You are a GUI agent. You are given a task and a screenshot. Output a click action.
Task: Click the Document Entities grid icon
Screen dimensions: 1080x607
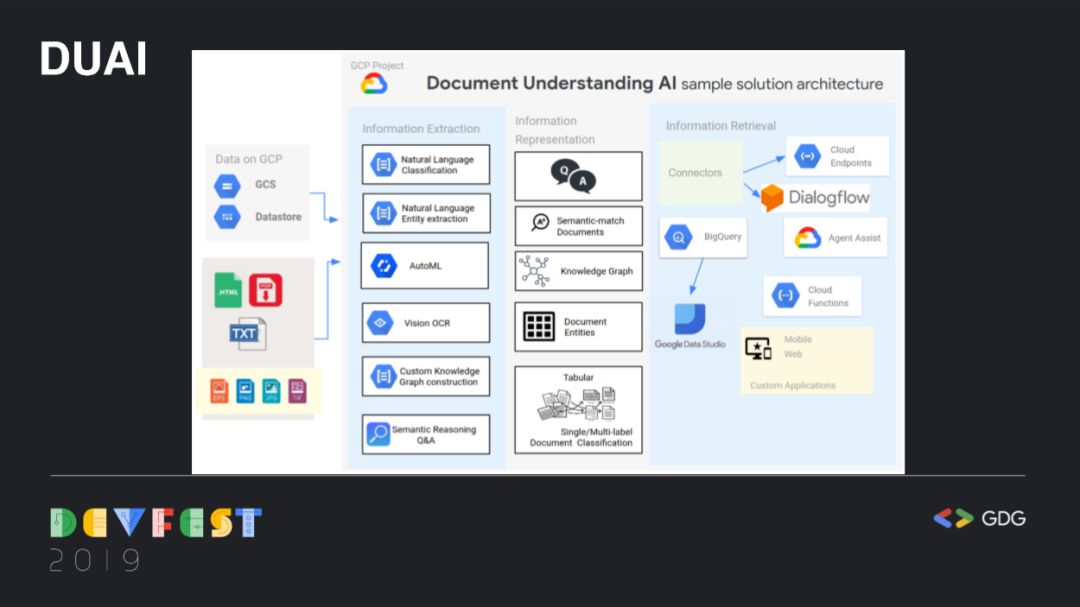point(539,327)
